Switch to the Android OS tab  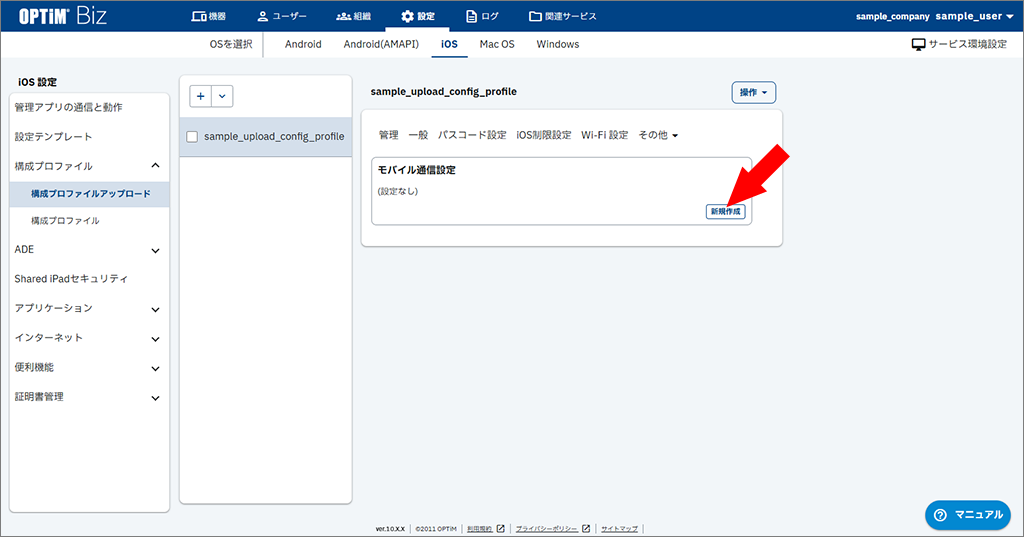[x=303, y=44]
